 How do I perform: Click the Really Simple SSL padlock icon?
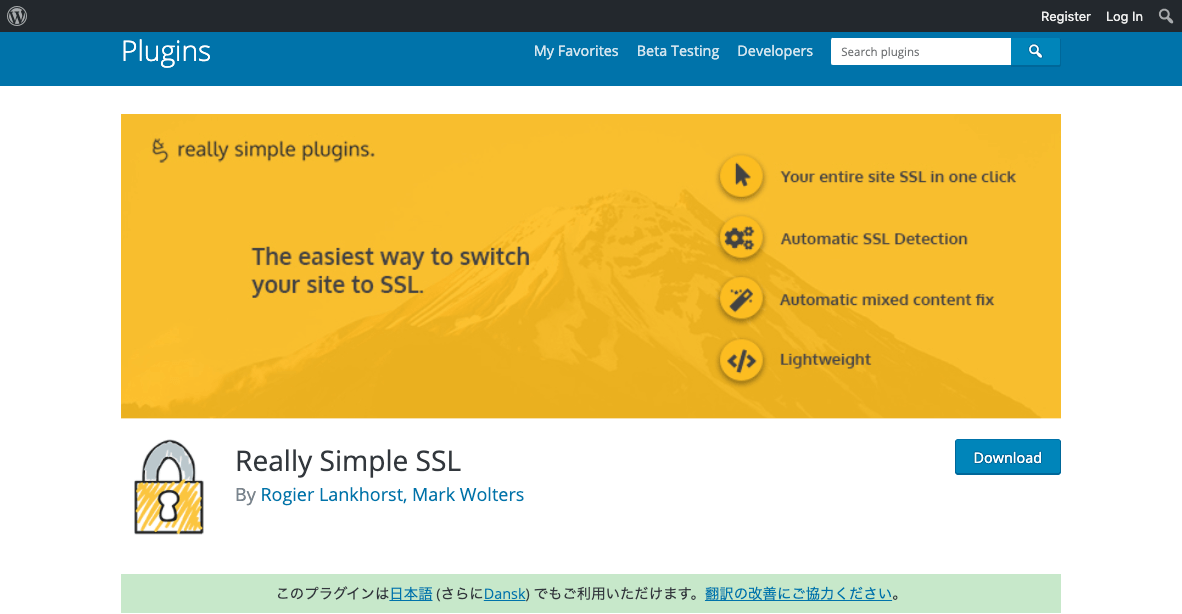click(168, 487)
